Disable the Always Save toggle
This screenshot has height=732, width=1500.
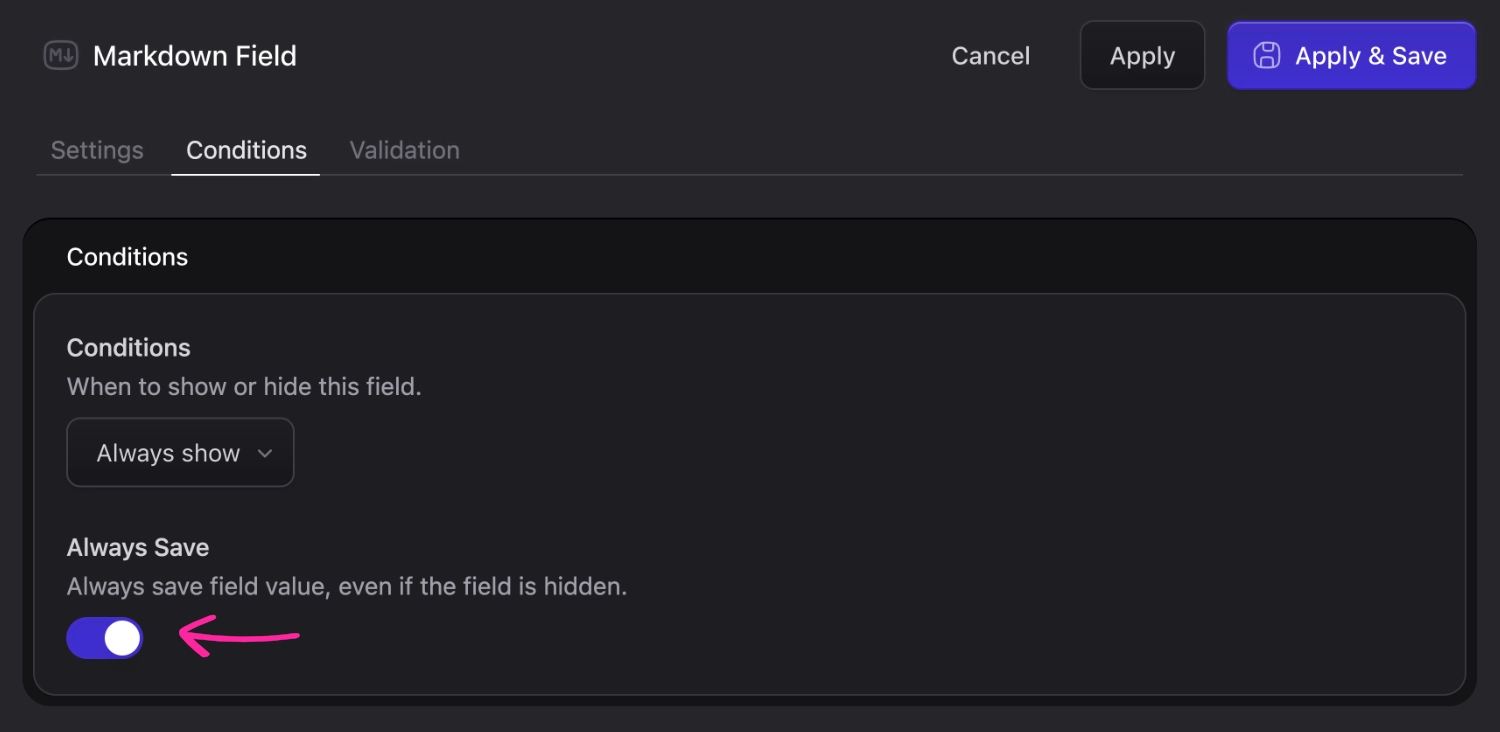tap(105, 638)
